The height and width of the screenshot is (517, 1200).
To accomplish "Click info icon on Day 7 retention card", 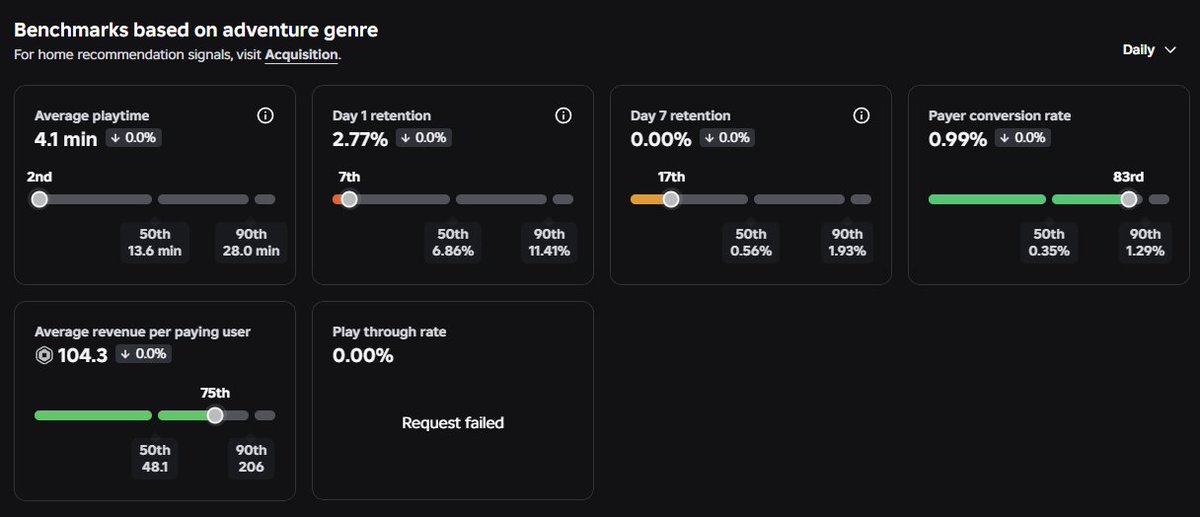I will 861,116.
